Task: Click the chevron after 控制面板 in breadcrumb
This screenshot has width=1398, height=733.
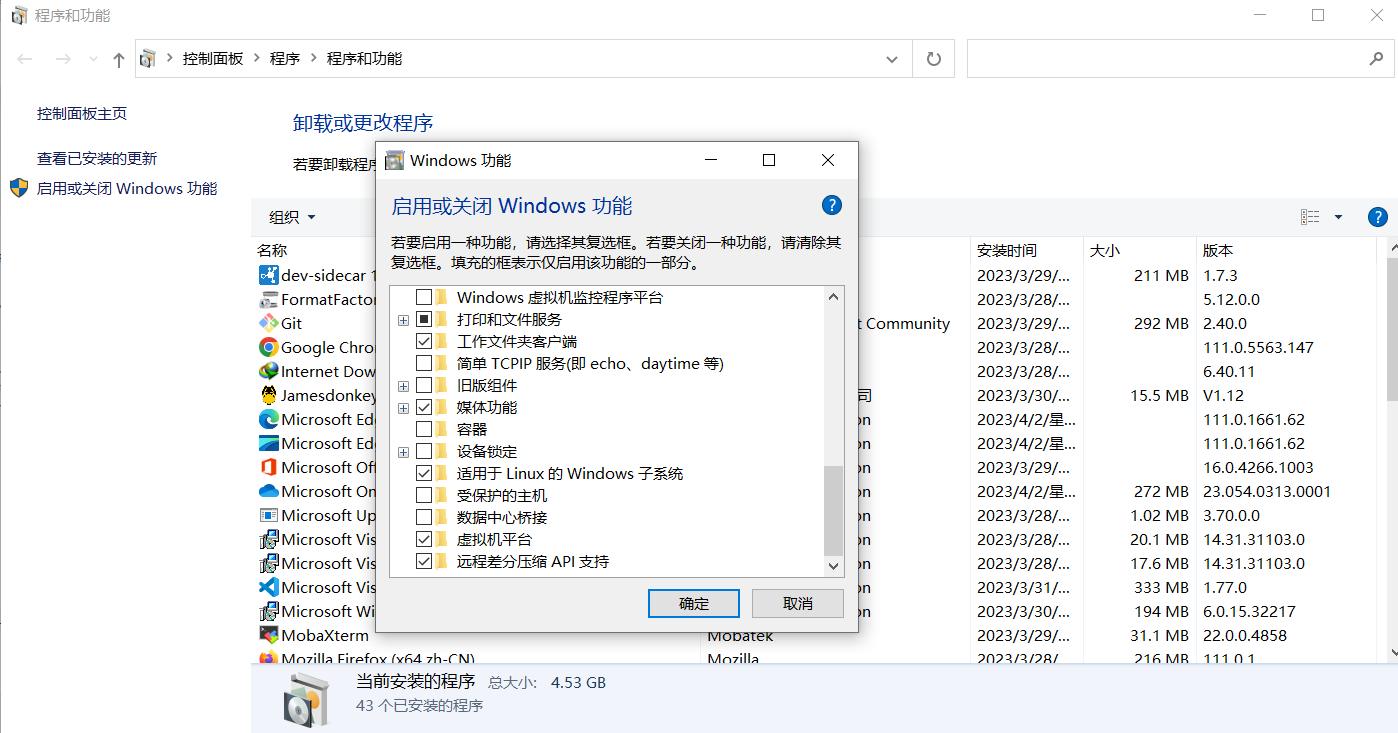Action: [257, 59]
